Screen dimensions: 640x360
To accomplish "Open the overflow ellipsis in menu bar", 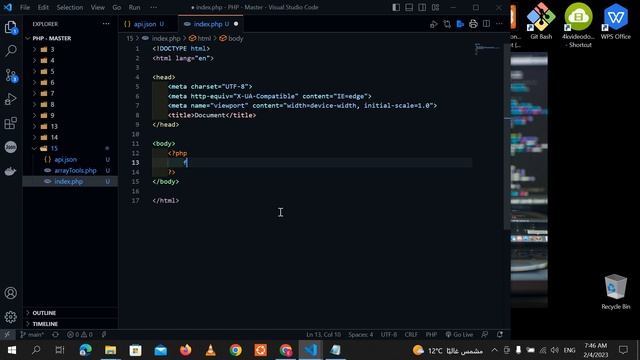I will coord(153,7).
